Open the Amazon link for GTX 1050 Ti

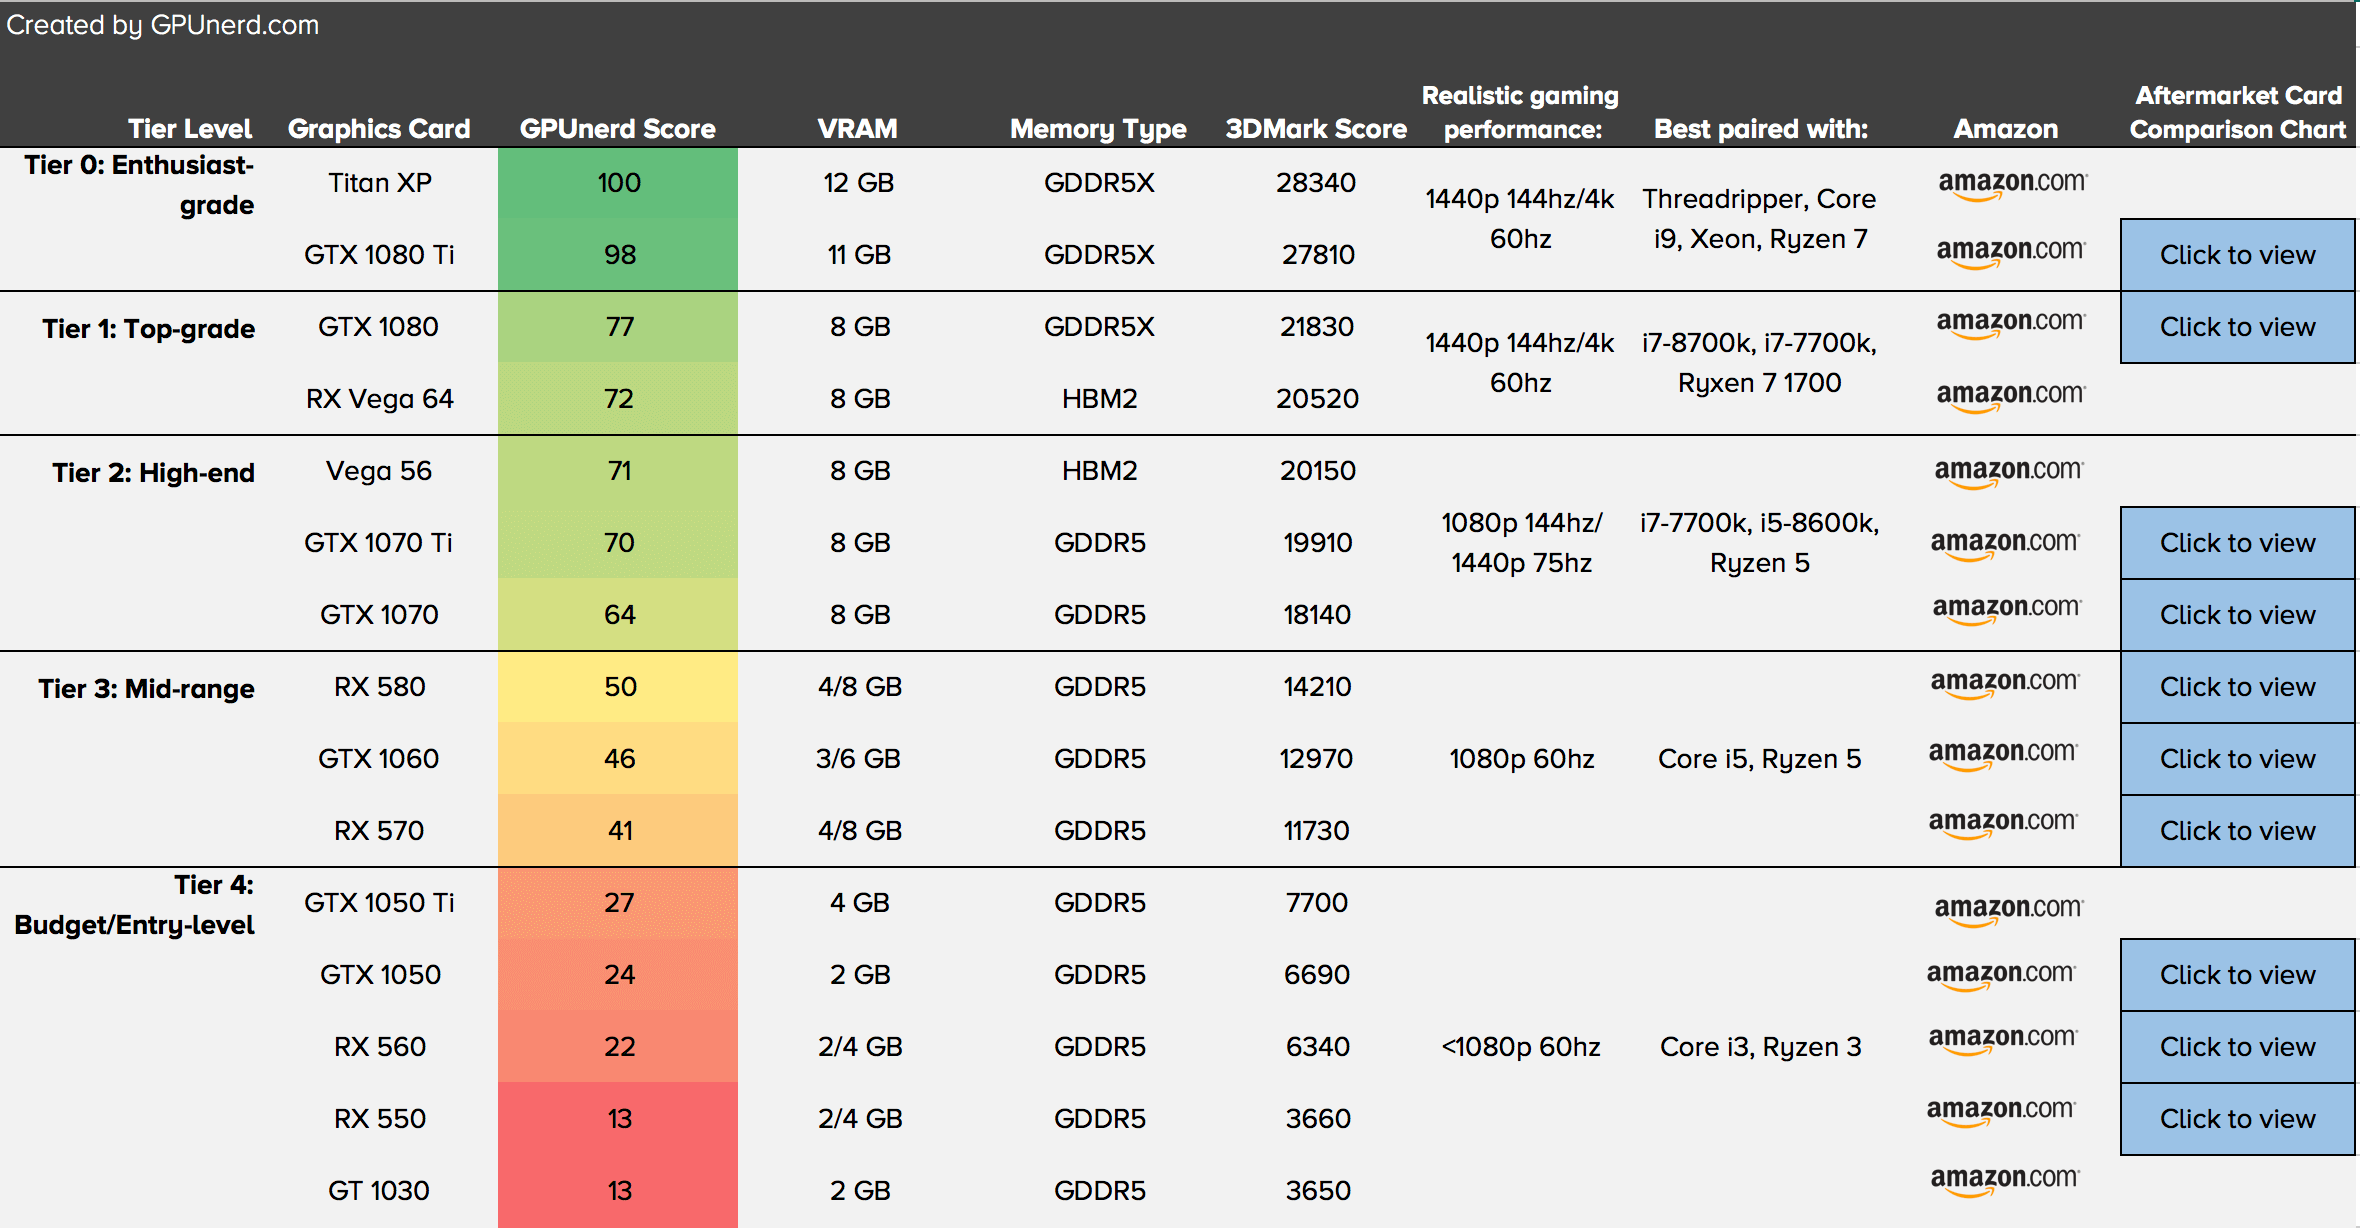(2008, 909)
